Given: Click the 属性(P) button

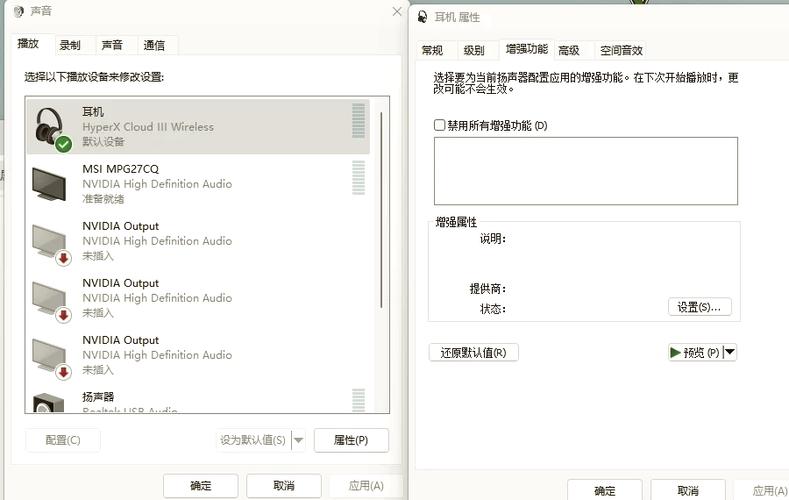Looking at the screenshot, I should [350, 440].
